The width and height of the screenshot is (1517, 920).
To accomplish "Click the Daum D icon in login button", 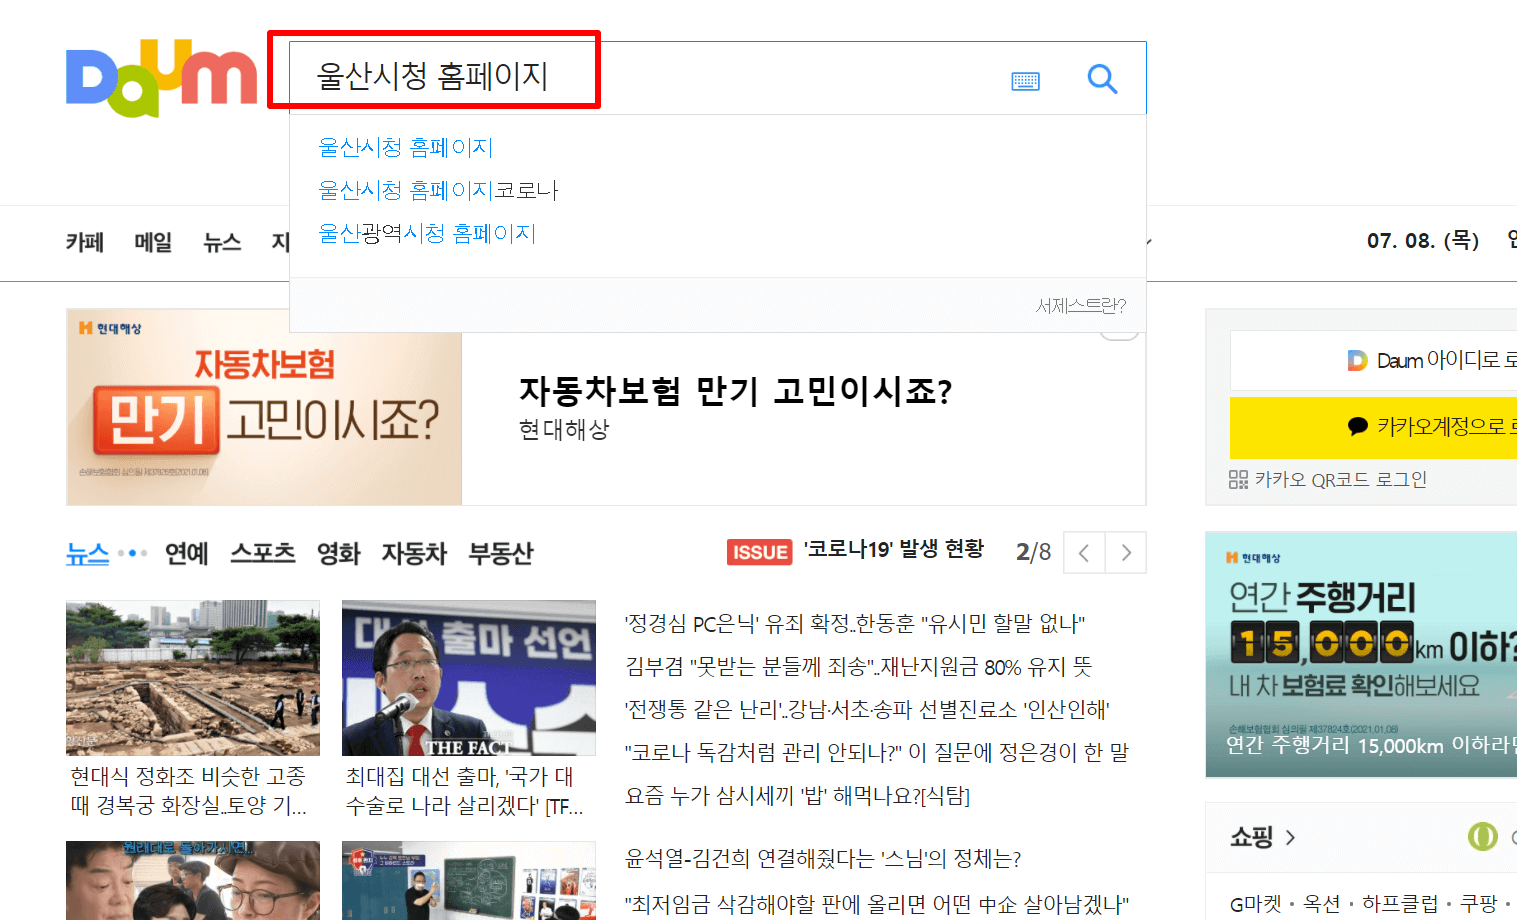I will coord(1357,360).
